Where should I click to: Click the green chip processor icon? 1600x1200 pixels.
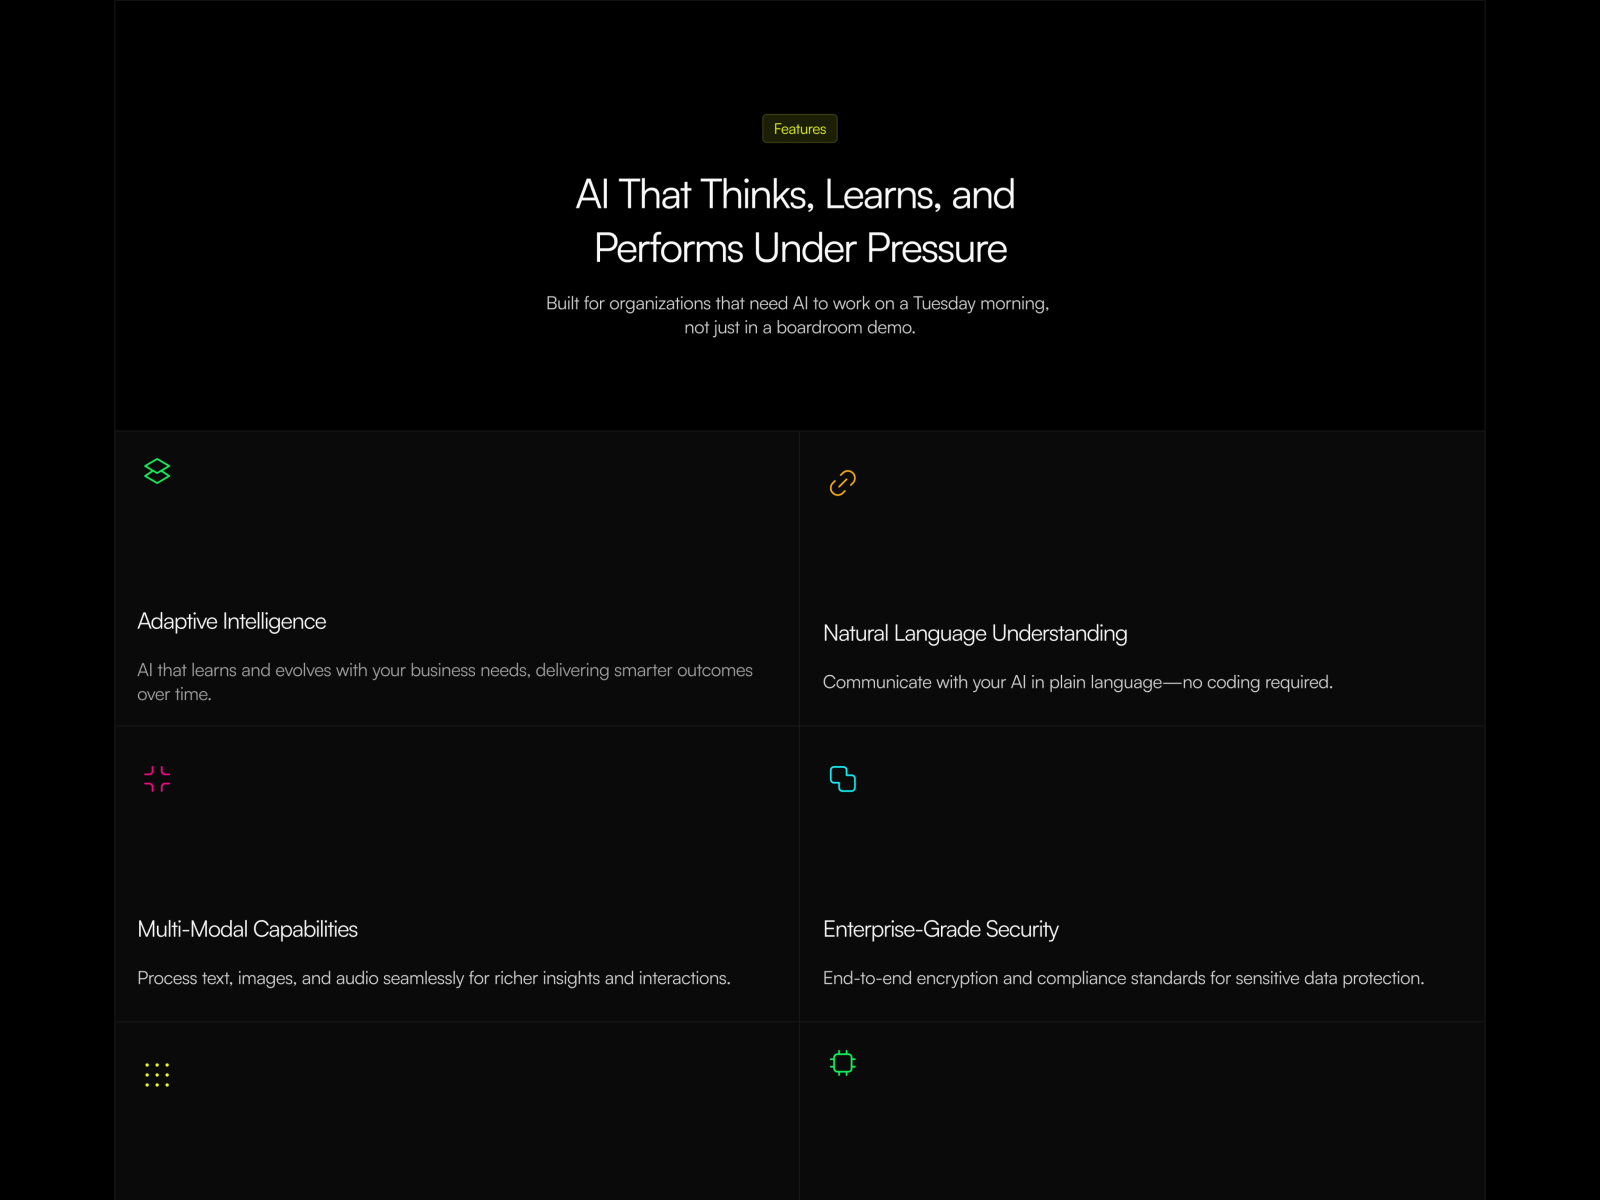coord(843,1063)
